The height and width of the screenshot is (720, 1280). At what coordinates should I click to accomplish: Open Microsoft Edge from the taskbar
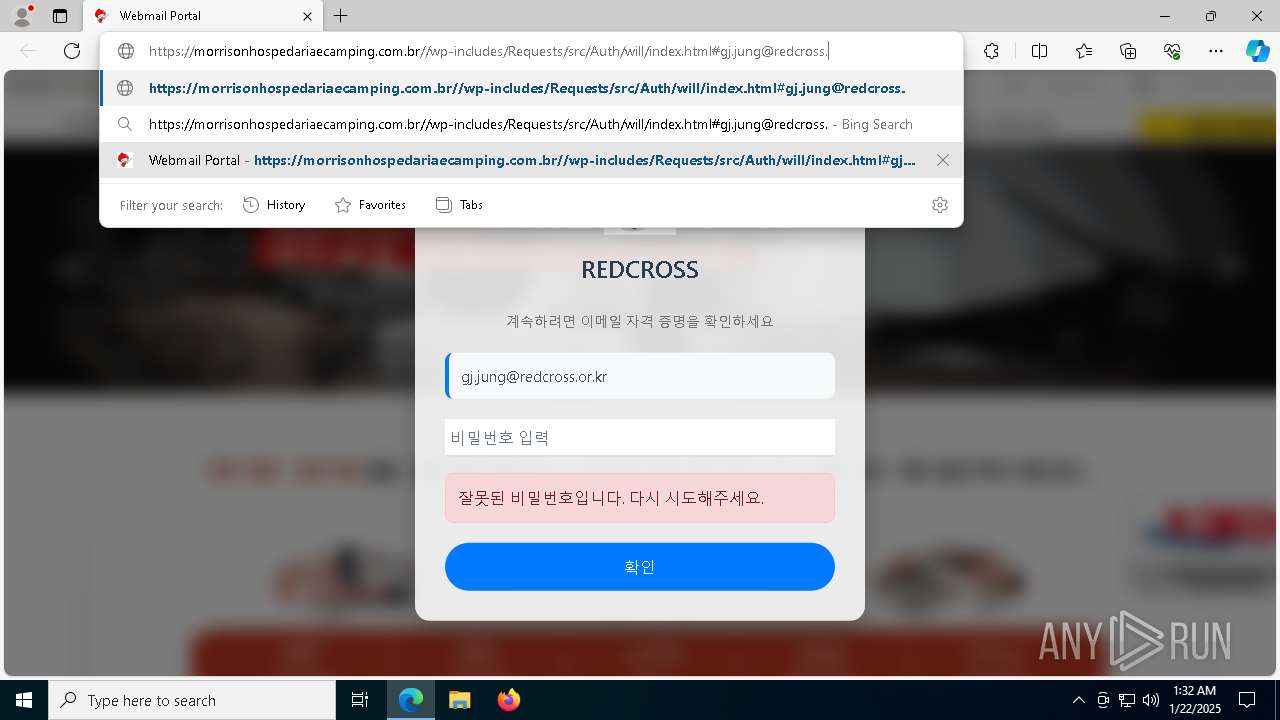[x=411, y=700]
